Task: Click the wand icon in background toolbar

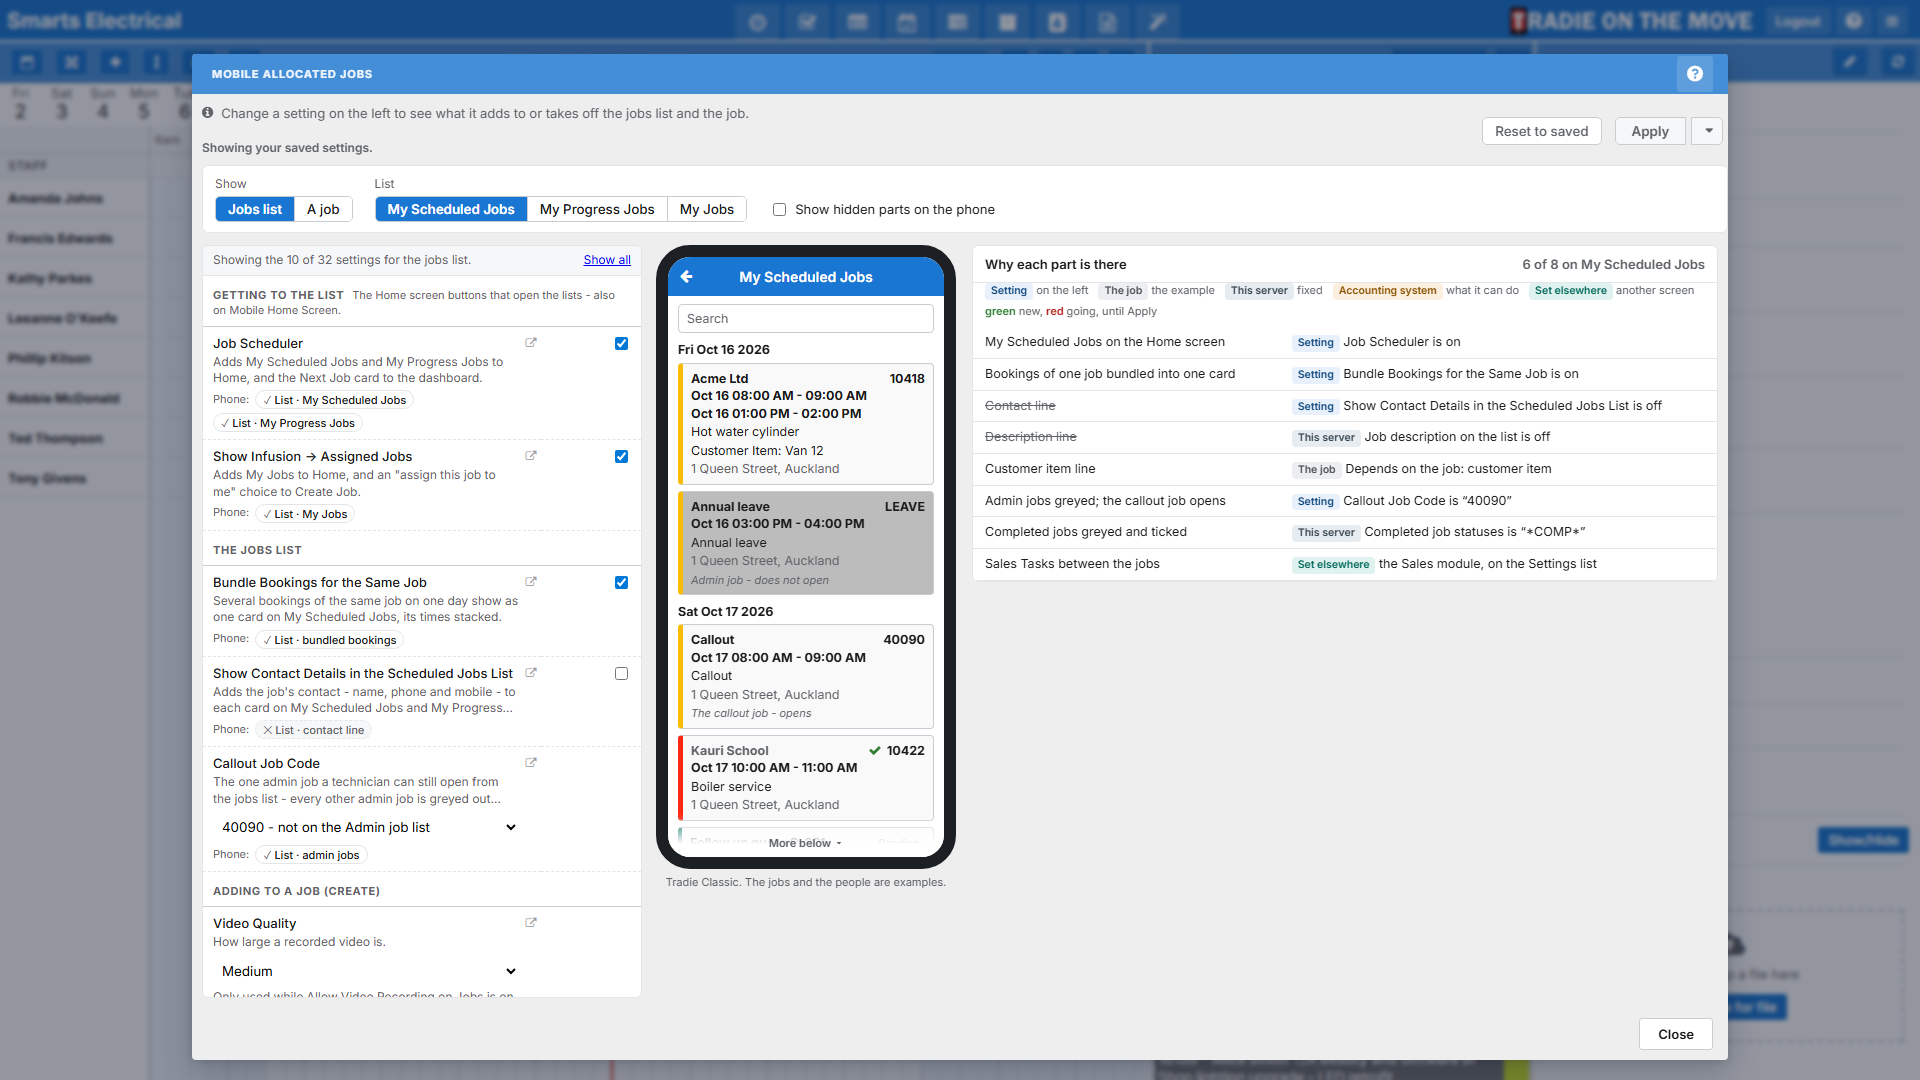Action: (x=1157, y=22)
